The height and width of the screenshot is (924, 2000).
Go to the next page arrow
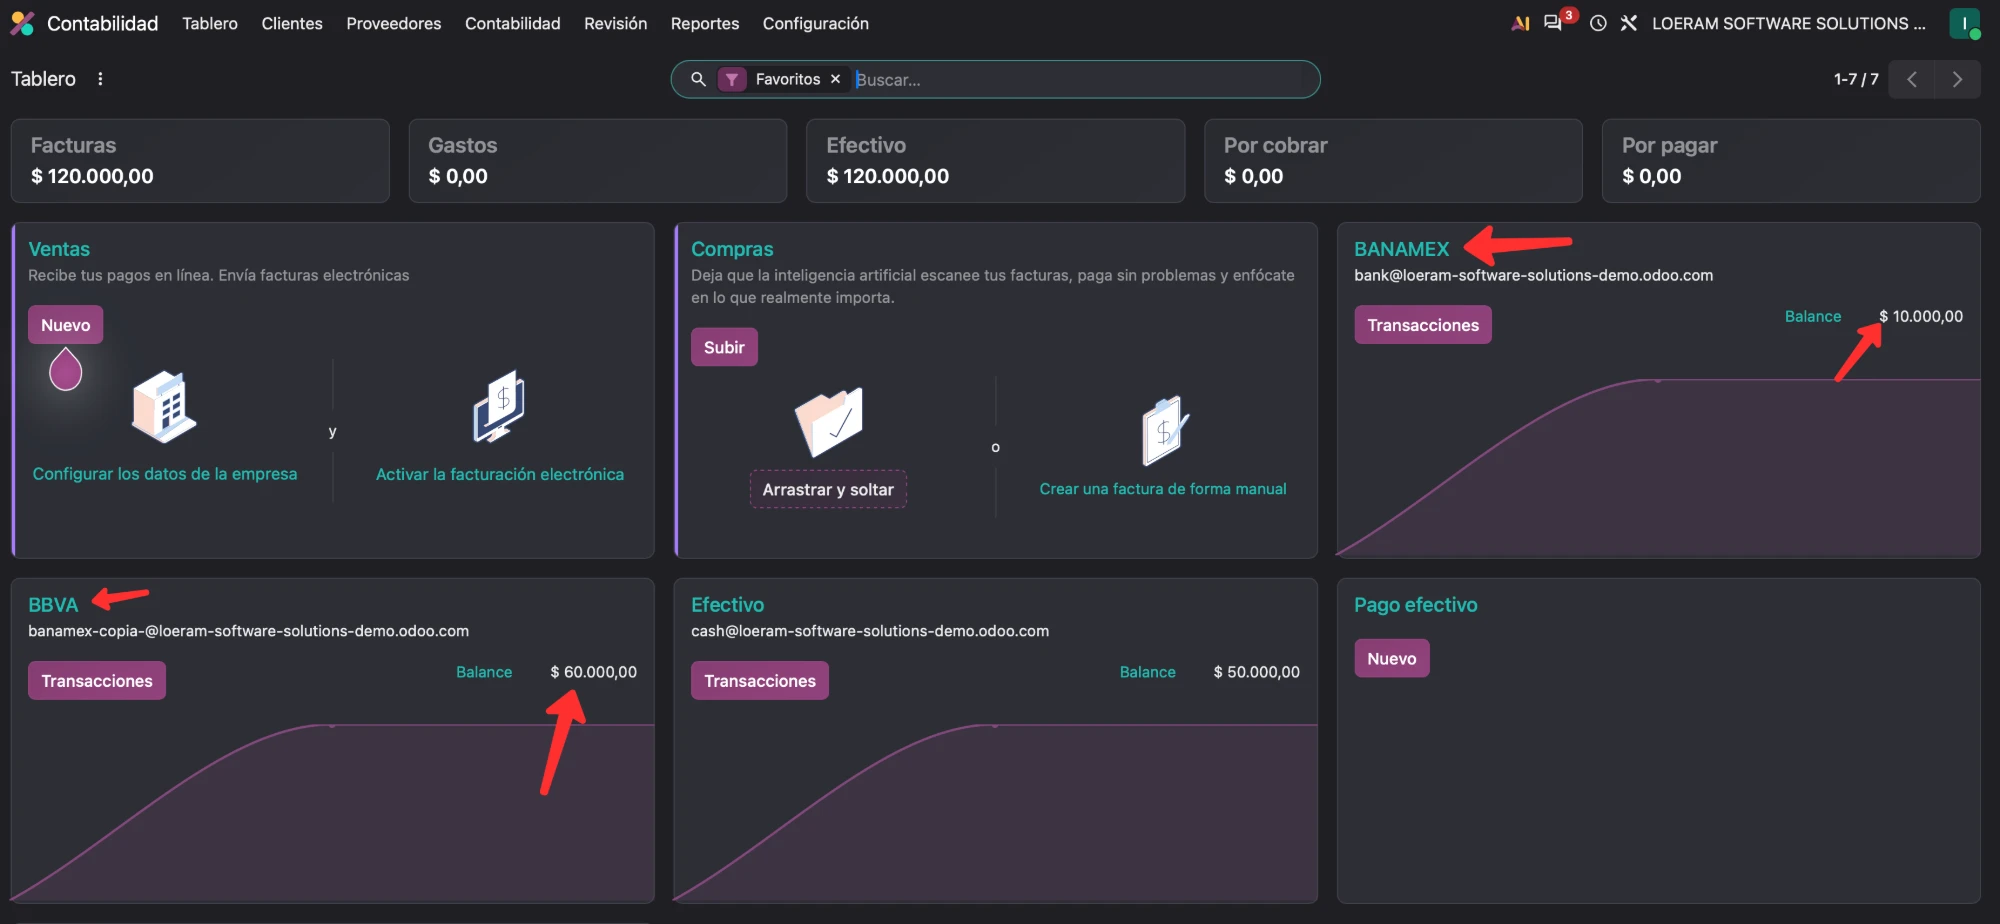1957,79
